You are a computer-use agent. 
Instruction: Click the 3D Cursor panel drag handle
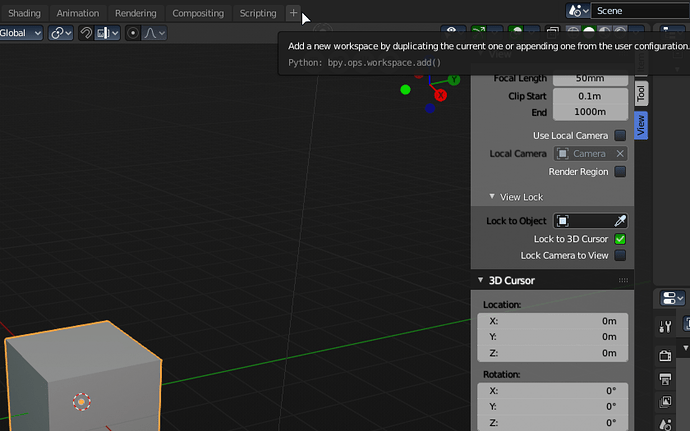coord(623,280)
